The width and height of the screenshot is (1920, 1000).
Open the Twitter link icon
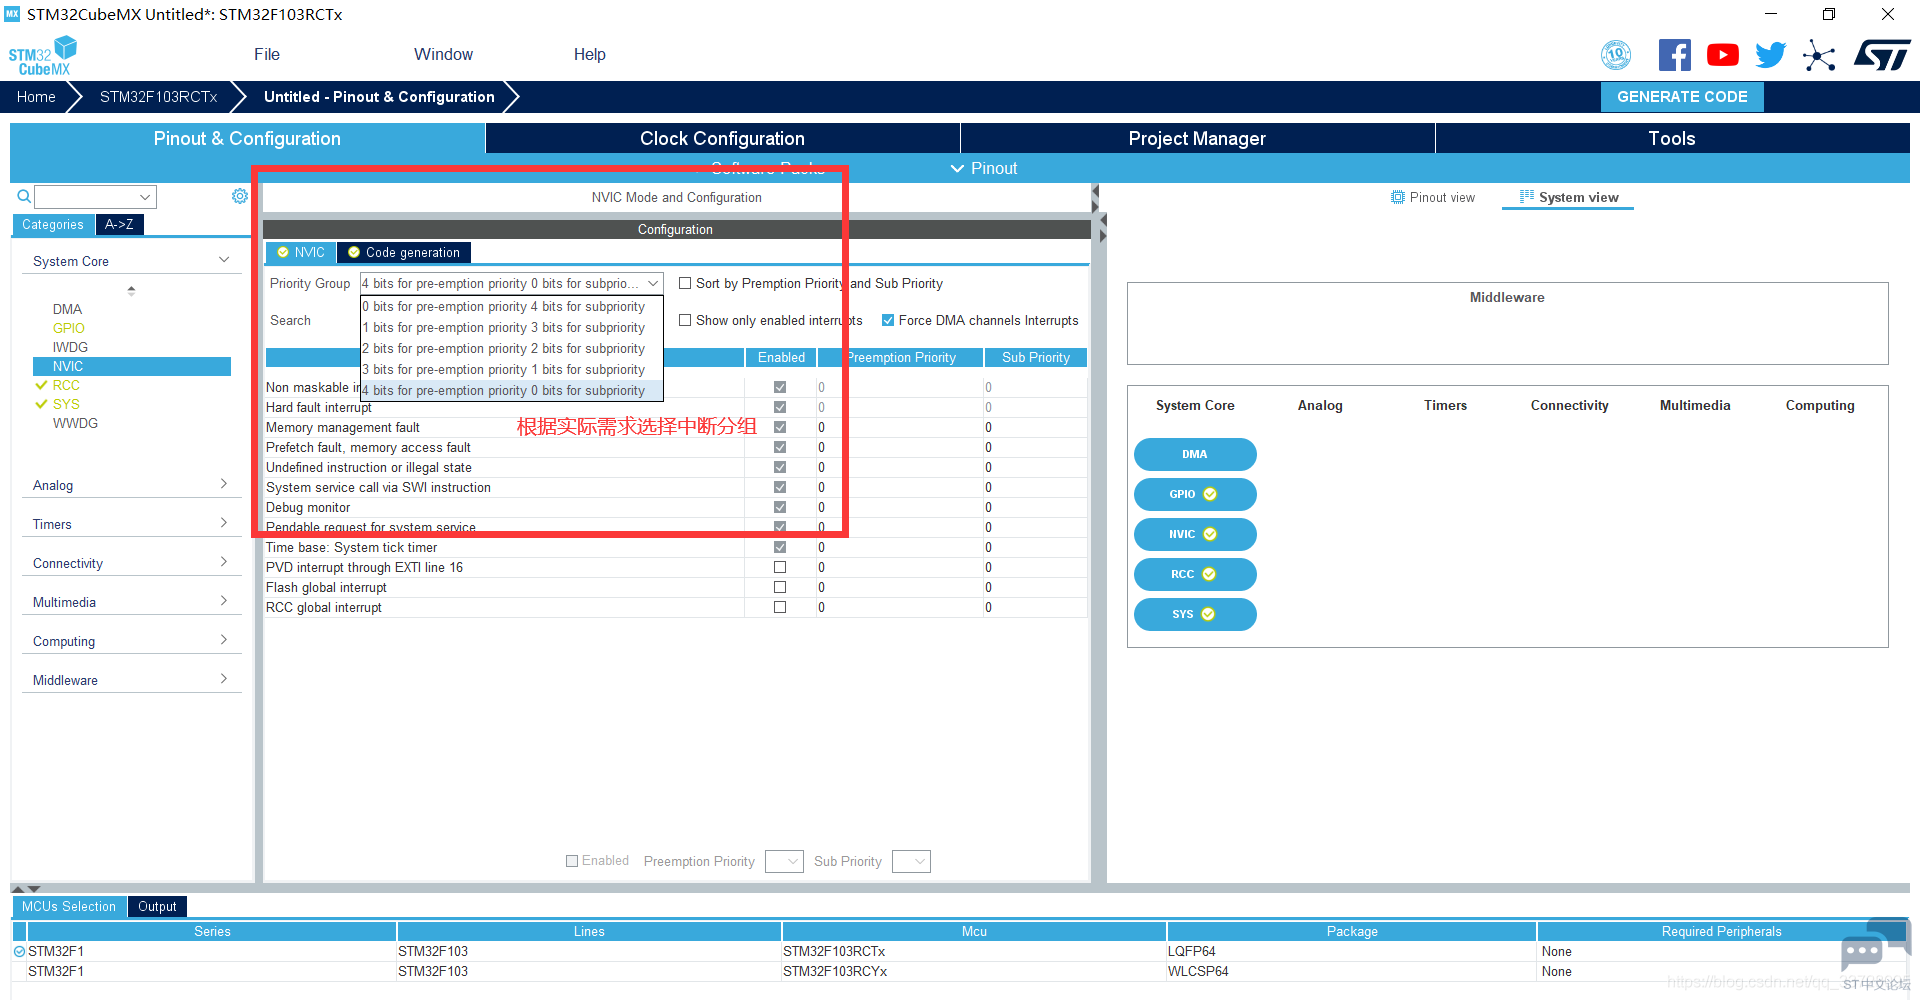(x=1771, y=55)
